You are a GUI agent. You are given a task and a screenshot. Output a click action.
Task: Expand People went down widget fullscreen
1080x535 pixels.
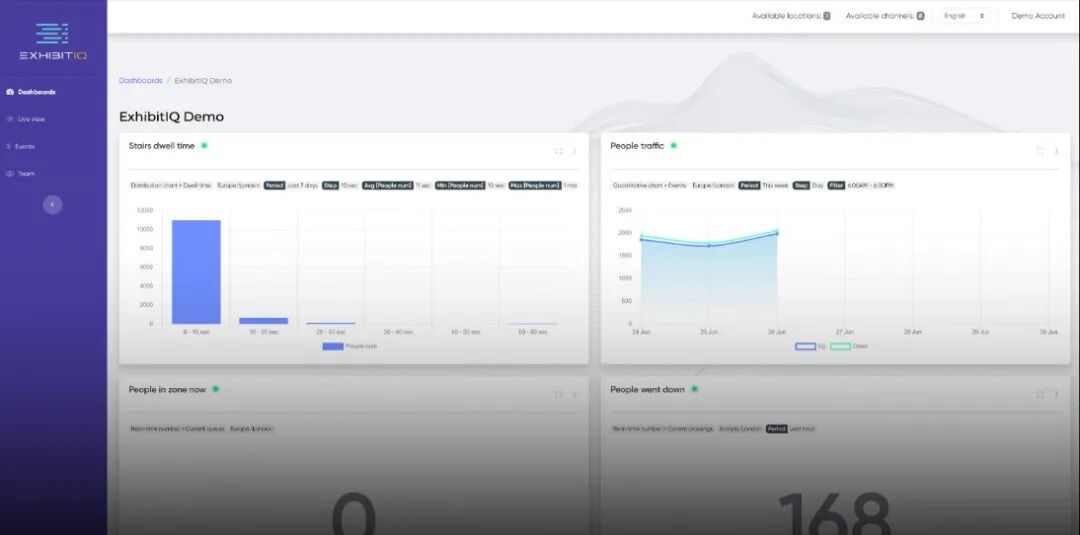pyautogui.click(x=1040, y=395)
